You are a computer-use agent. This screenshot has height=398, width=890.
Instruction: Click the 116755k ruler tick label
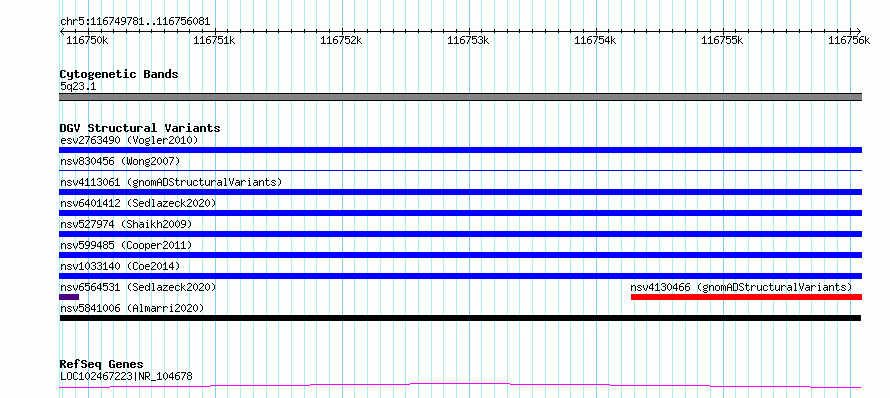(723, 40)
